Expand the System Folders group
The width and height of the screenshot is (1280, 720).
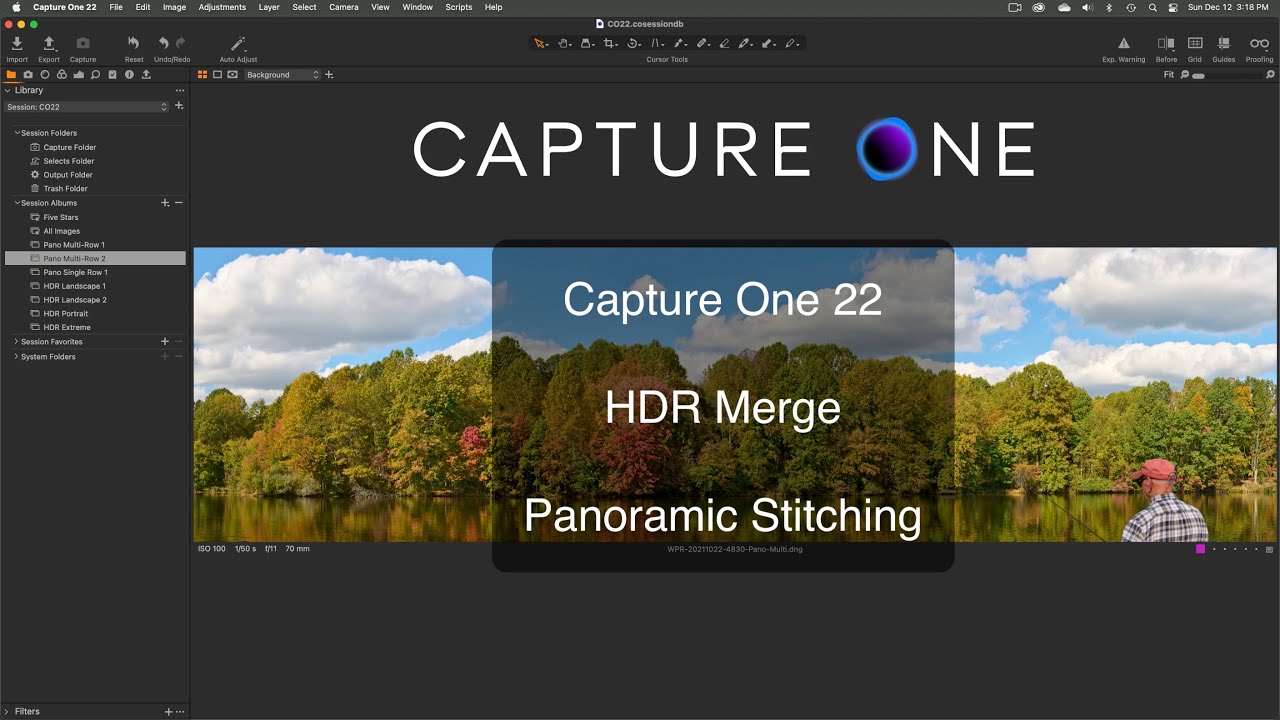[x=17, y=356]
